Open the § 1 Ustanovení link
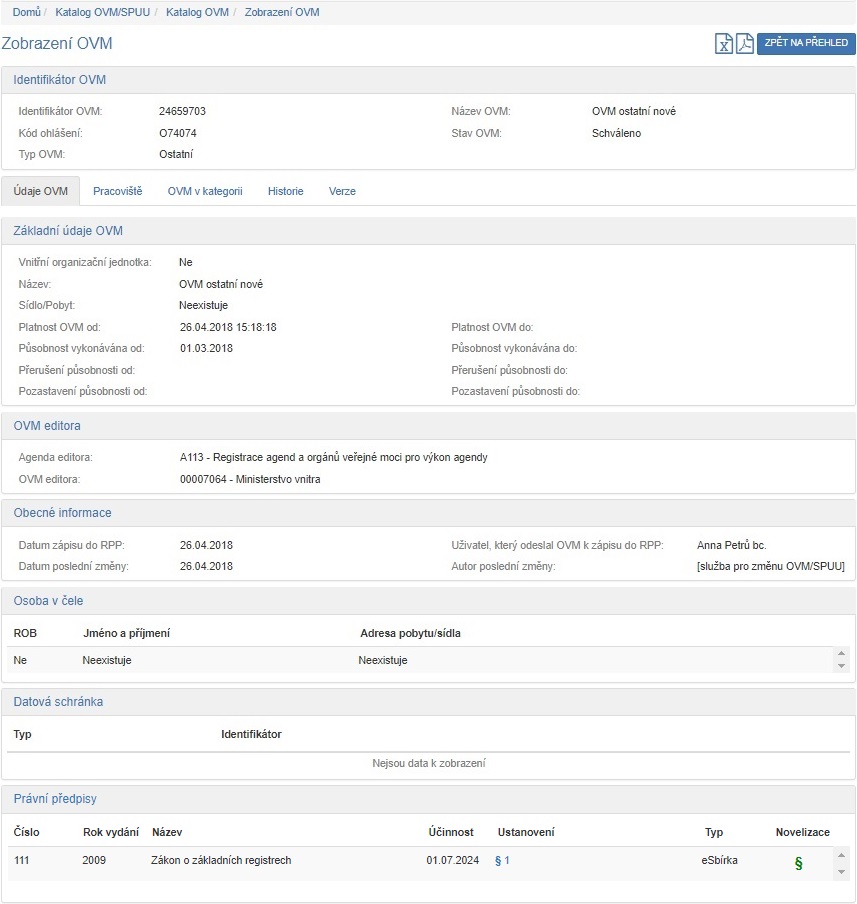Viewport: 857px width, 904px height. (502, 860)
